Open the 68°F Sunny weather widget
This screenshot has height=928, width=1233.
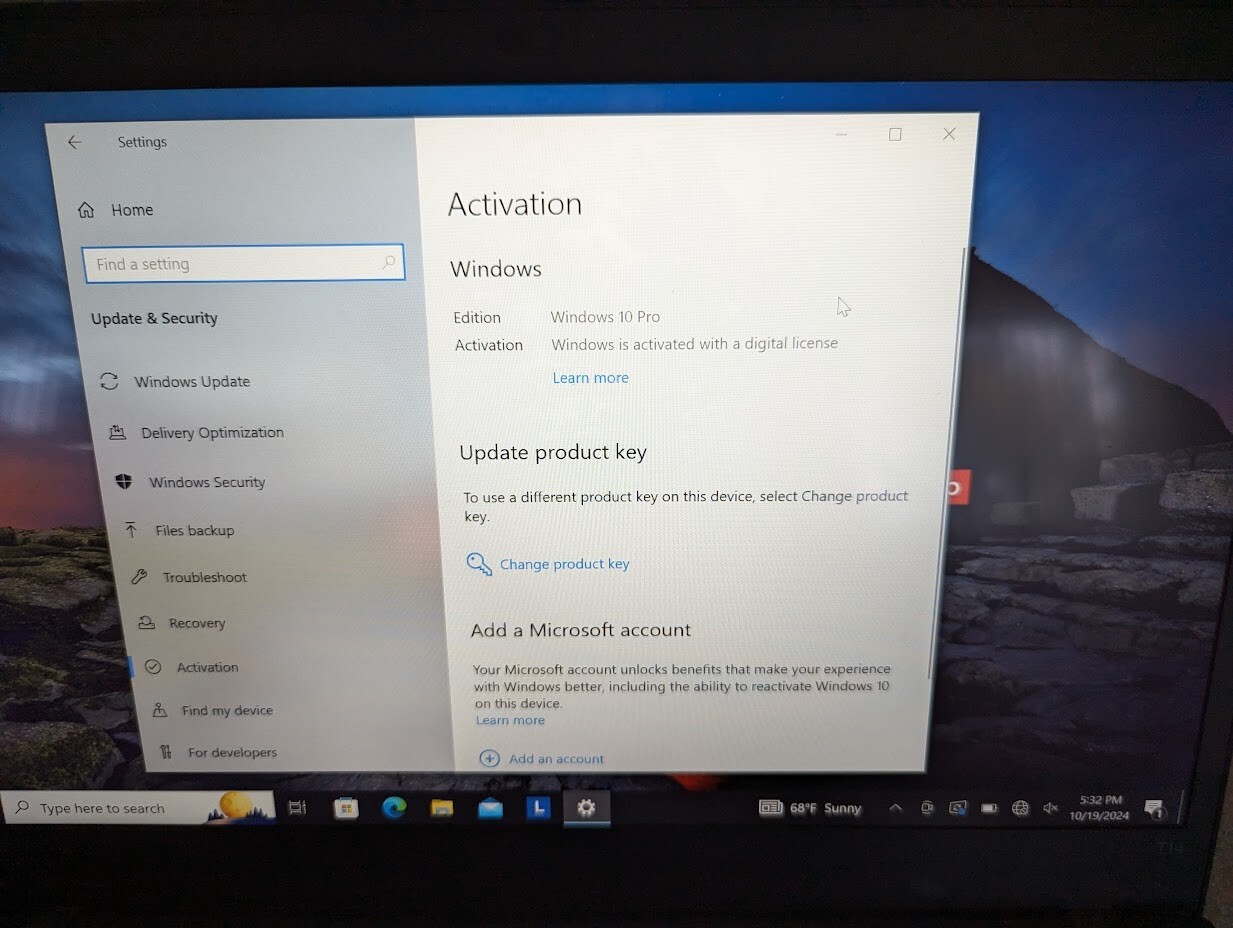[x=810, y=808]
